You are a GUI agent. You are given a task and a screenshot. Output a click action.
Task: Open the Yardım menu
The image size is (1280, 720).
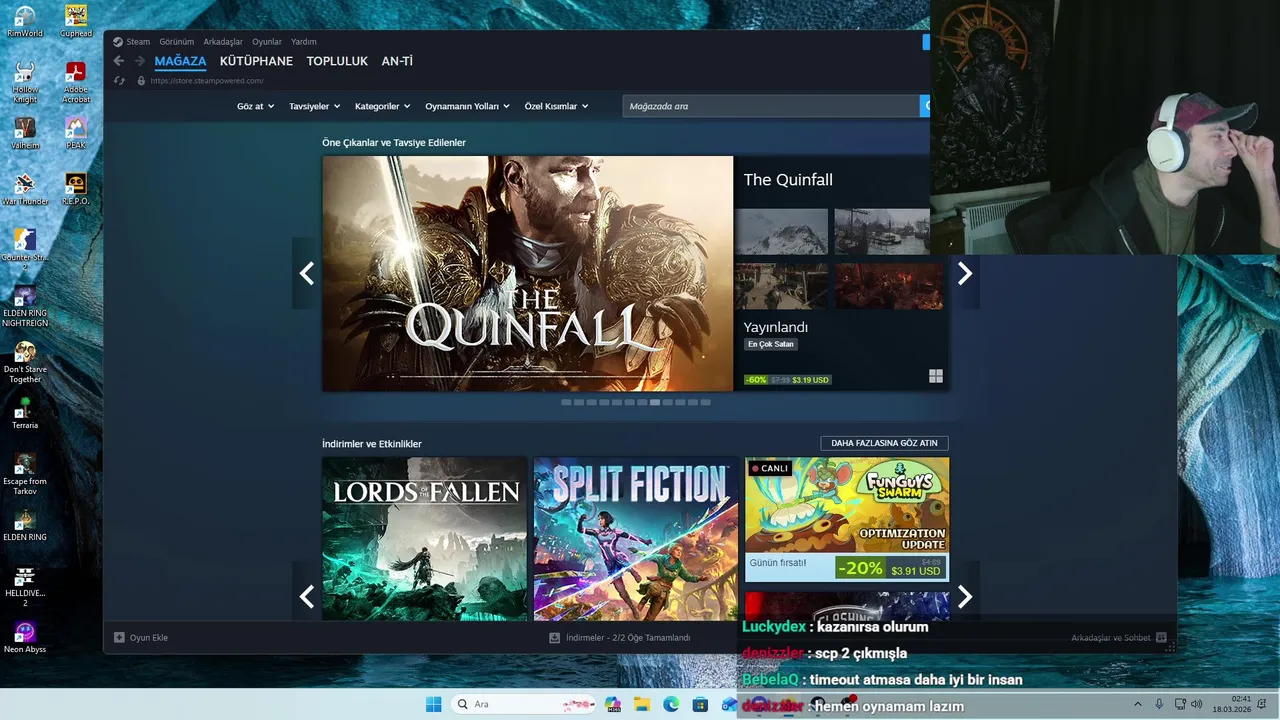click(303, 42)
